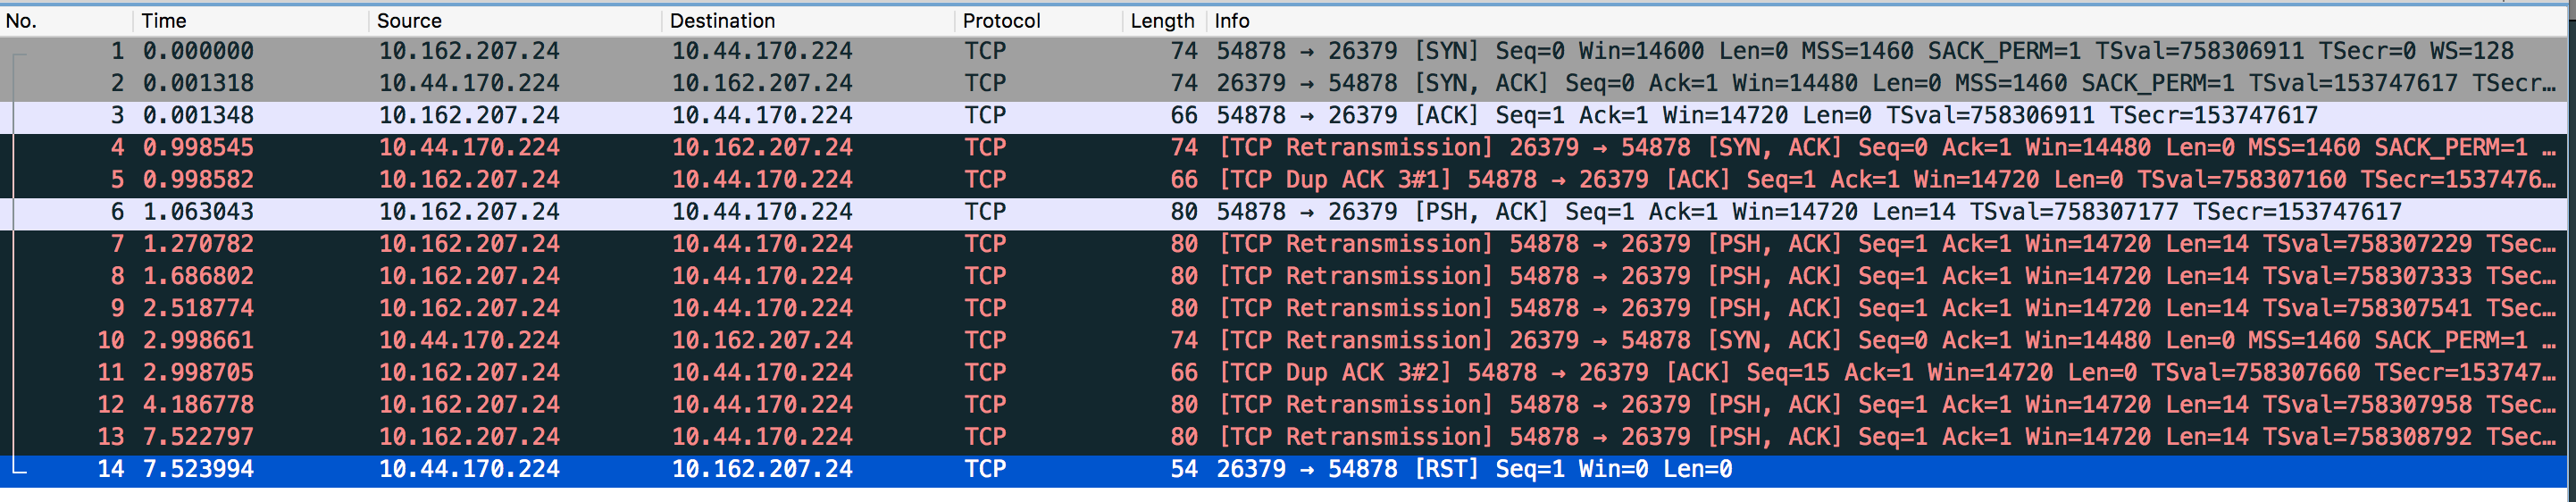
Task: Select packet 11, TCP Dup ACK 3#2
Action: click(1288, 372)
